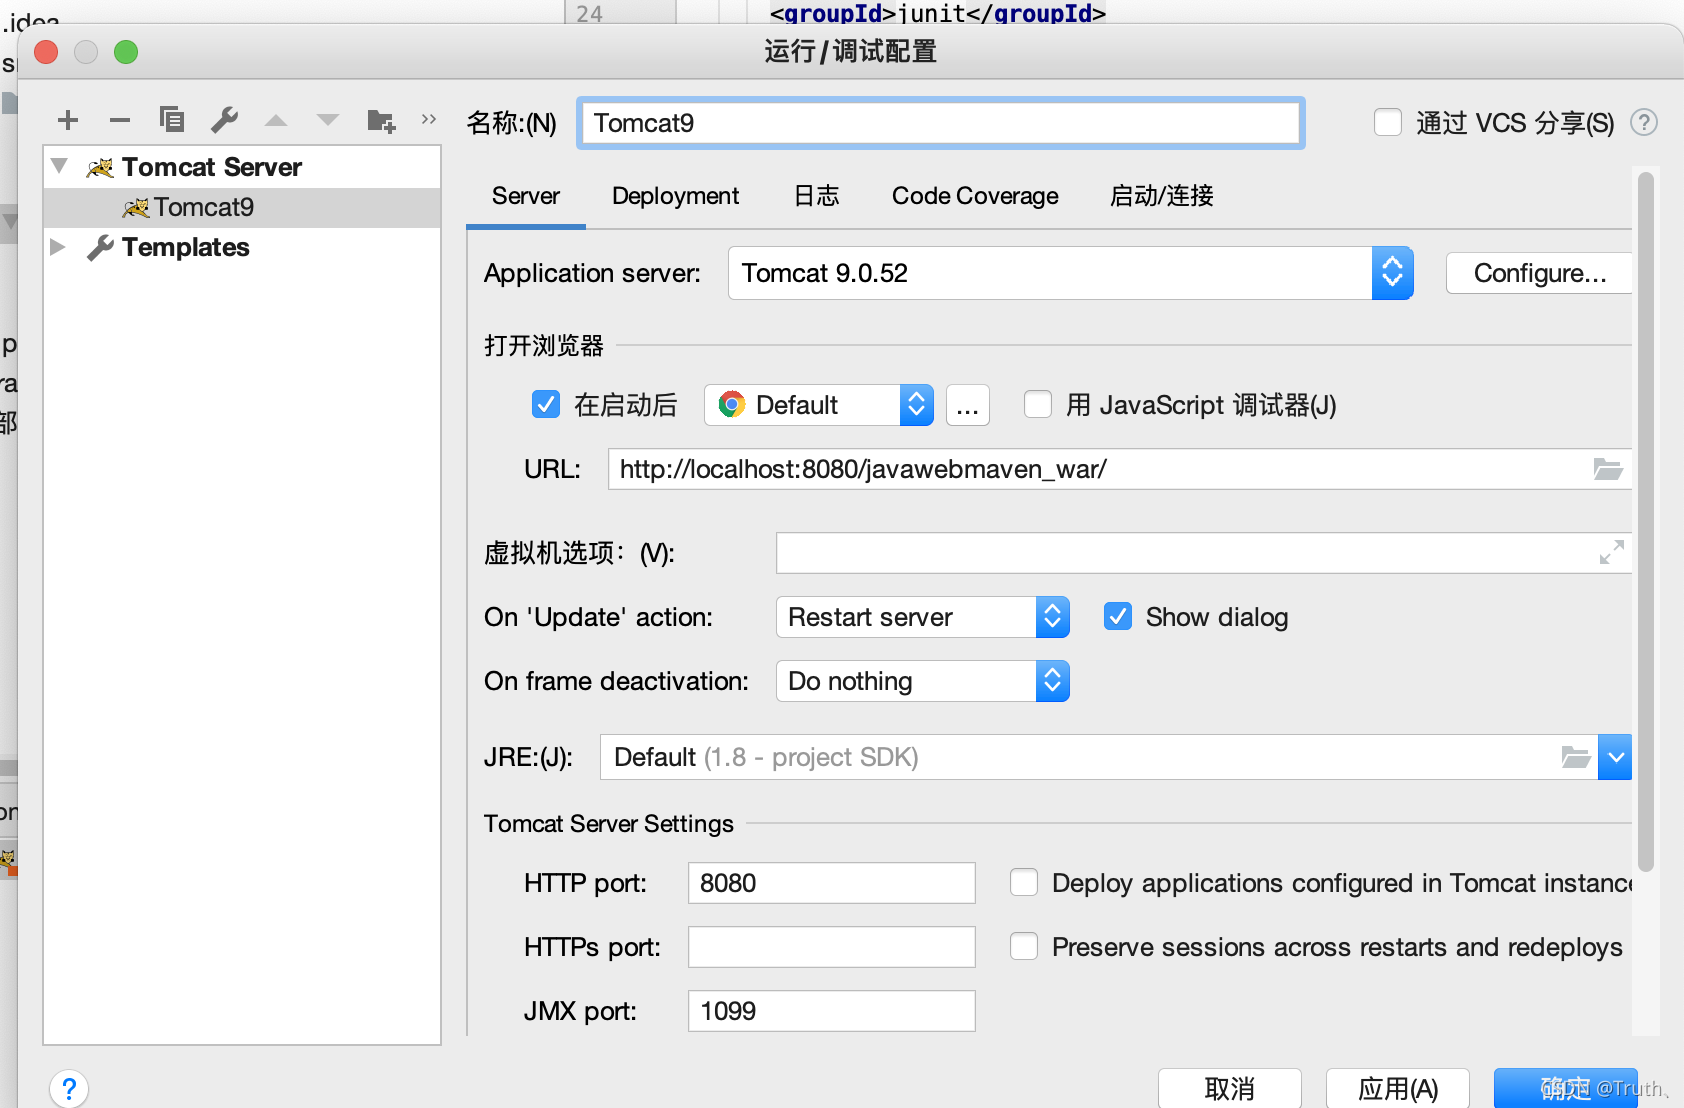
Task: Open the On frame deactivation Do nothing dropdown
Action: click(923, 681)
